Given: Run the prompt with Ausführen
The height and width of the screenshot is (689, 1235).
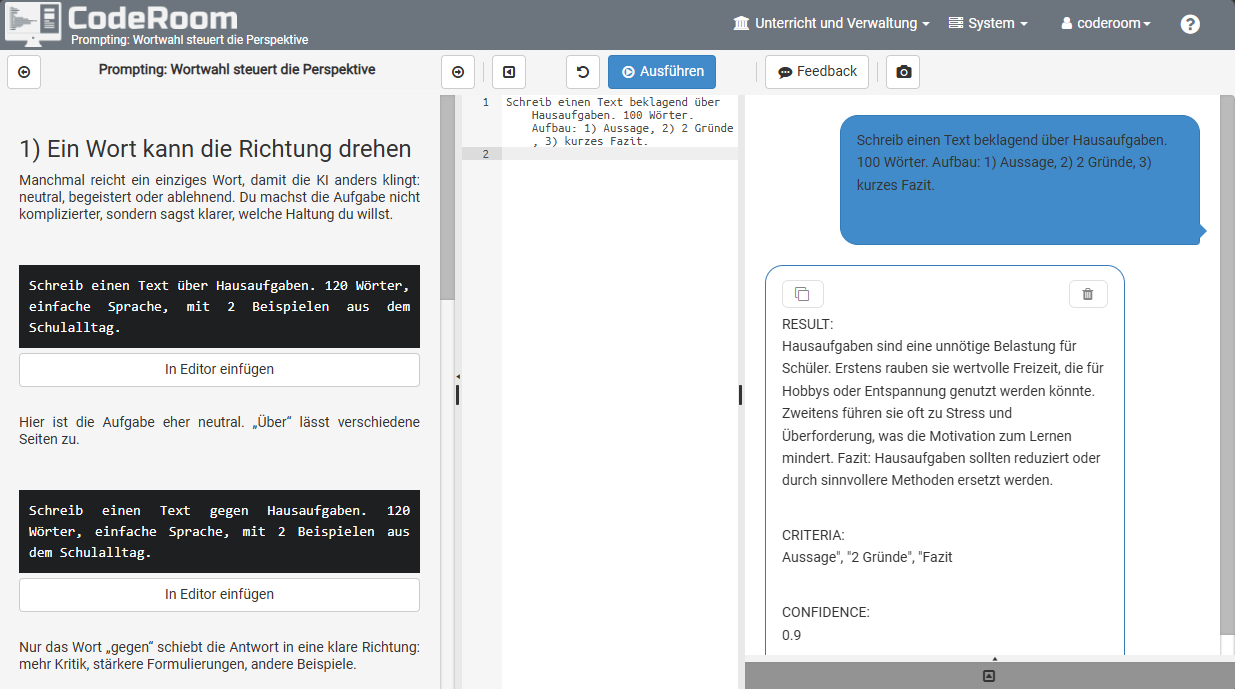Looking at the screenshot, I should [x=661, y=71].
